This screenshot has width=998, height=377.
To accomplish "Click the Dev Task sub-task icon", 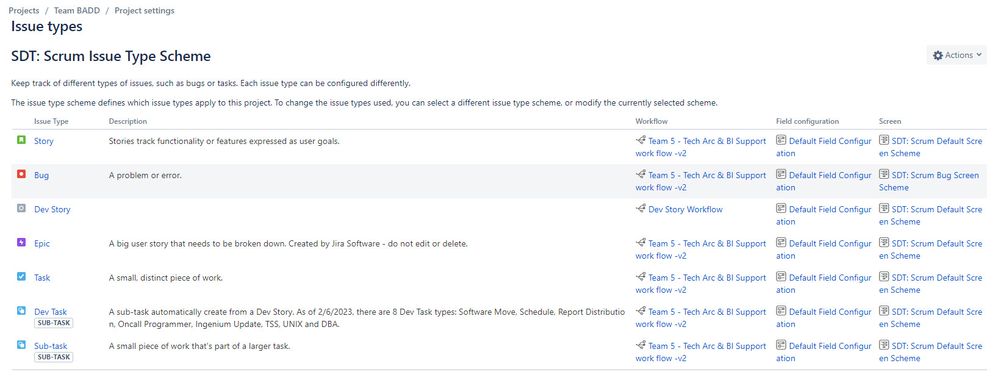I will click(x=21, y=311).
